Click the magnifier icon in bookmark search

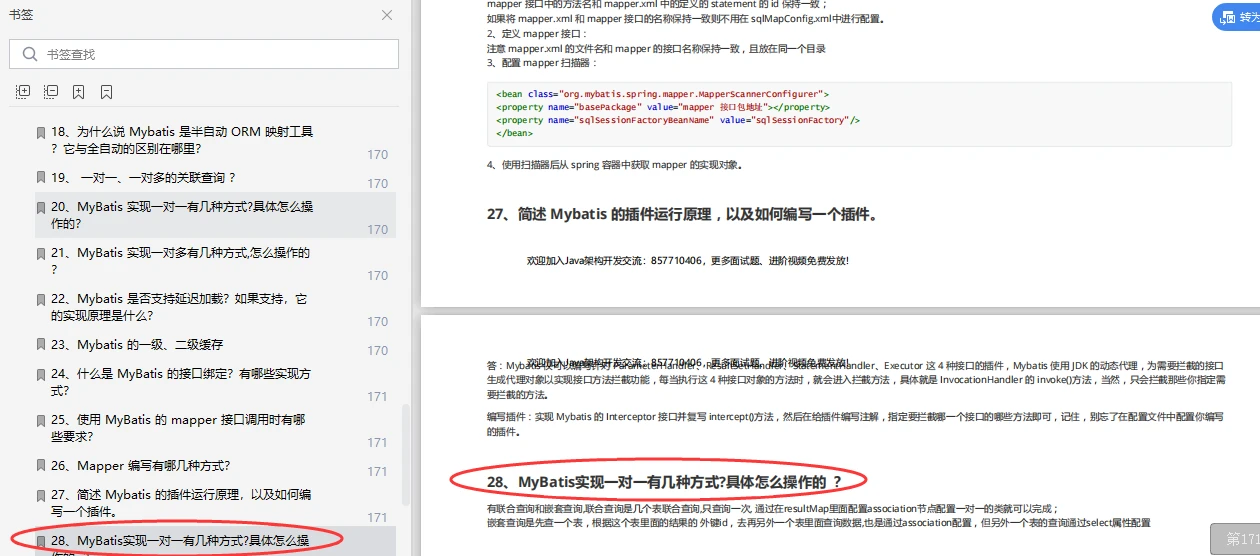[x=28, y=54]
